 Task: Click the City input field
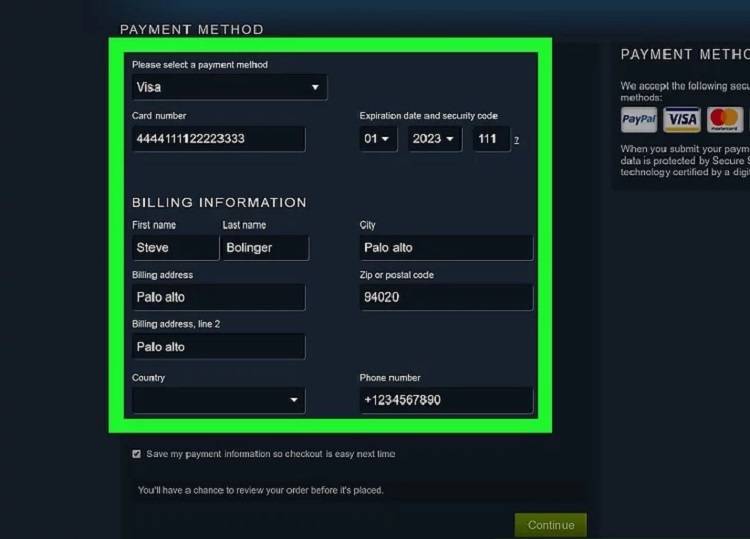(446, 248)
